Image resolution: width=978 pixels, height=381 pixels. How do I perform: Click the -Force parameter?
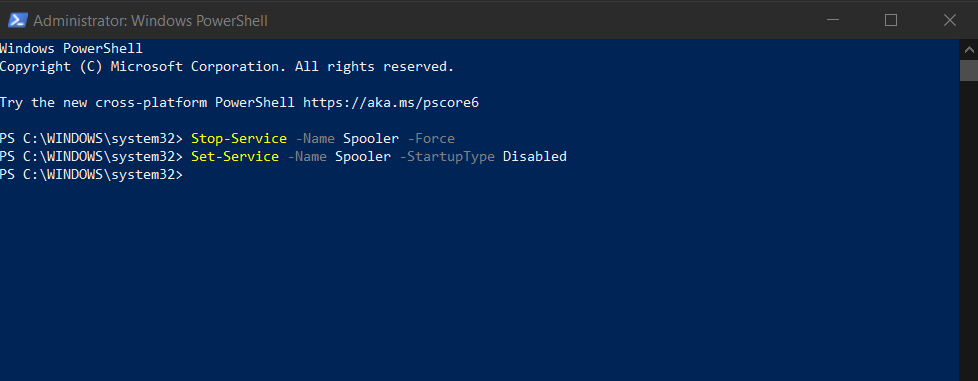[x=431, y=138]
